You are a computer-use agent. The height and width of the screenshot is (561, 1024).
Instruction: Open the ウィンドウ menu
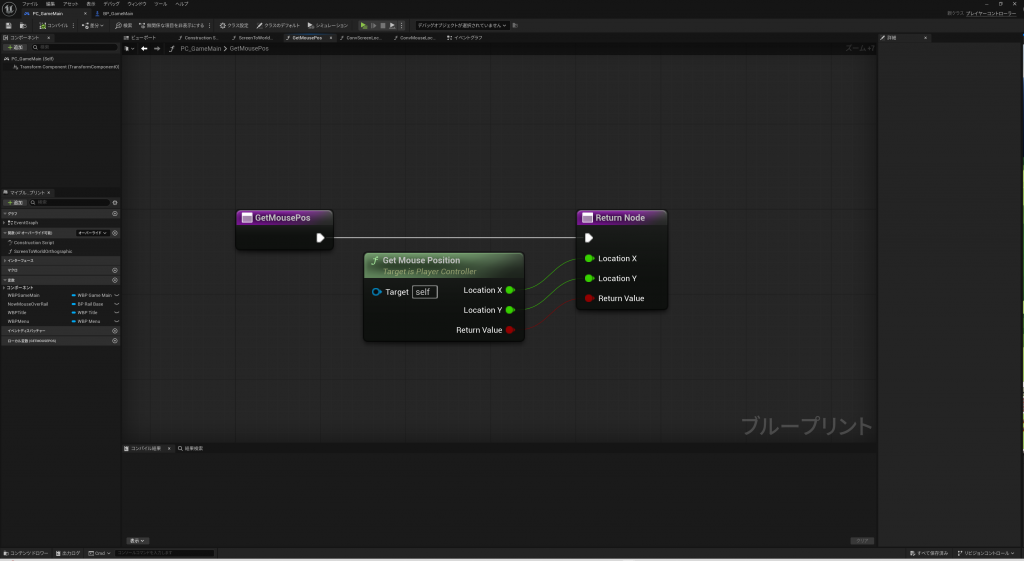coord(136,4)
